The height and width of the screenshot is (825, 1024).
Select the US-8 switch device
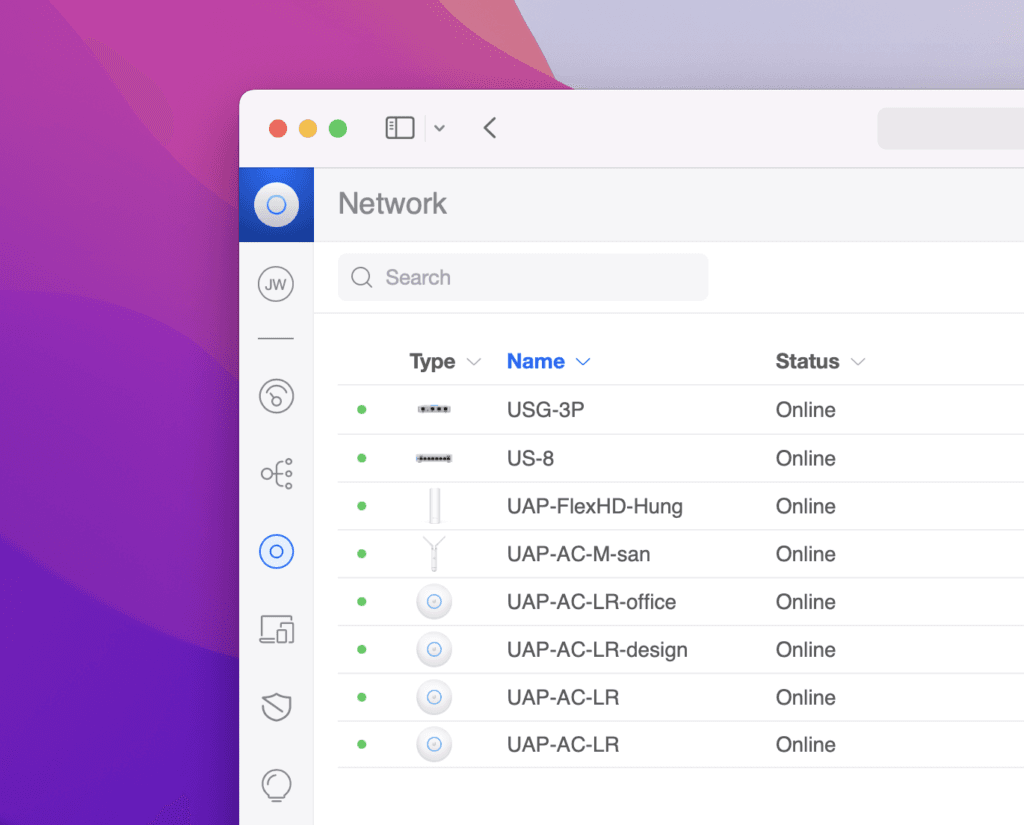click(x=530, y=458)
